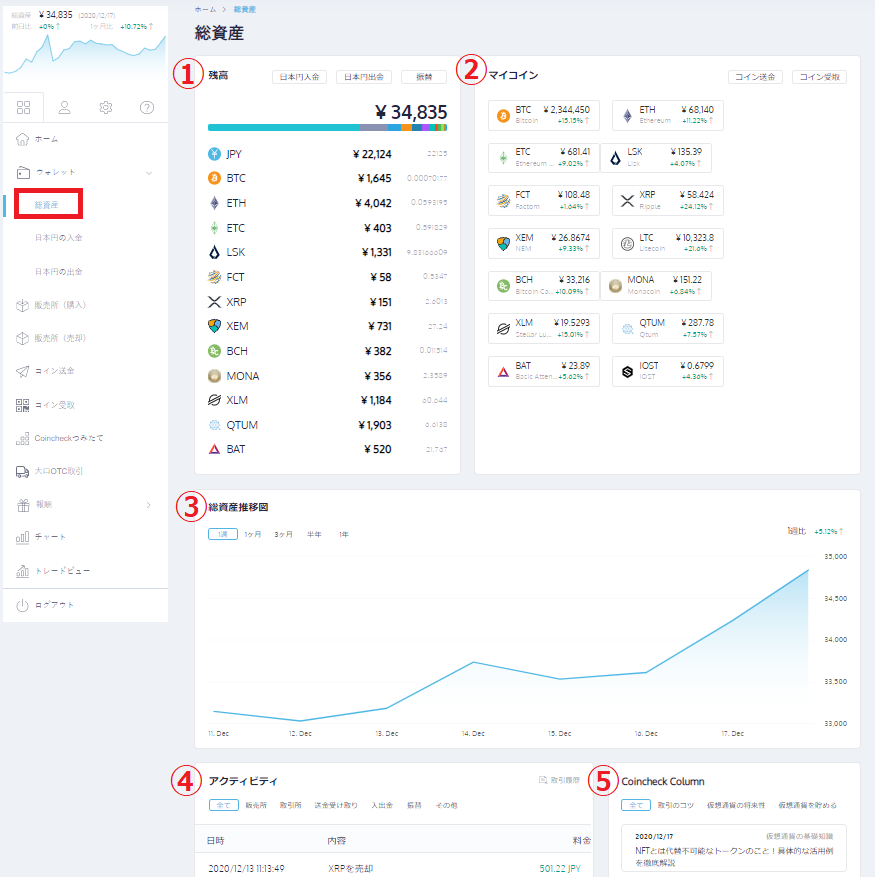The height and width of the screenshot is (877, 875).
Task: Click the 販売所（売却） cube icon
Action: [22, 338]
